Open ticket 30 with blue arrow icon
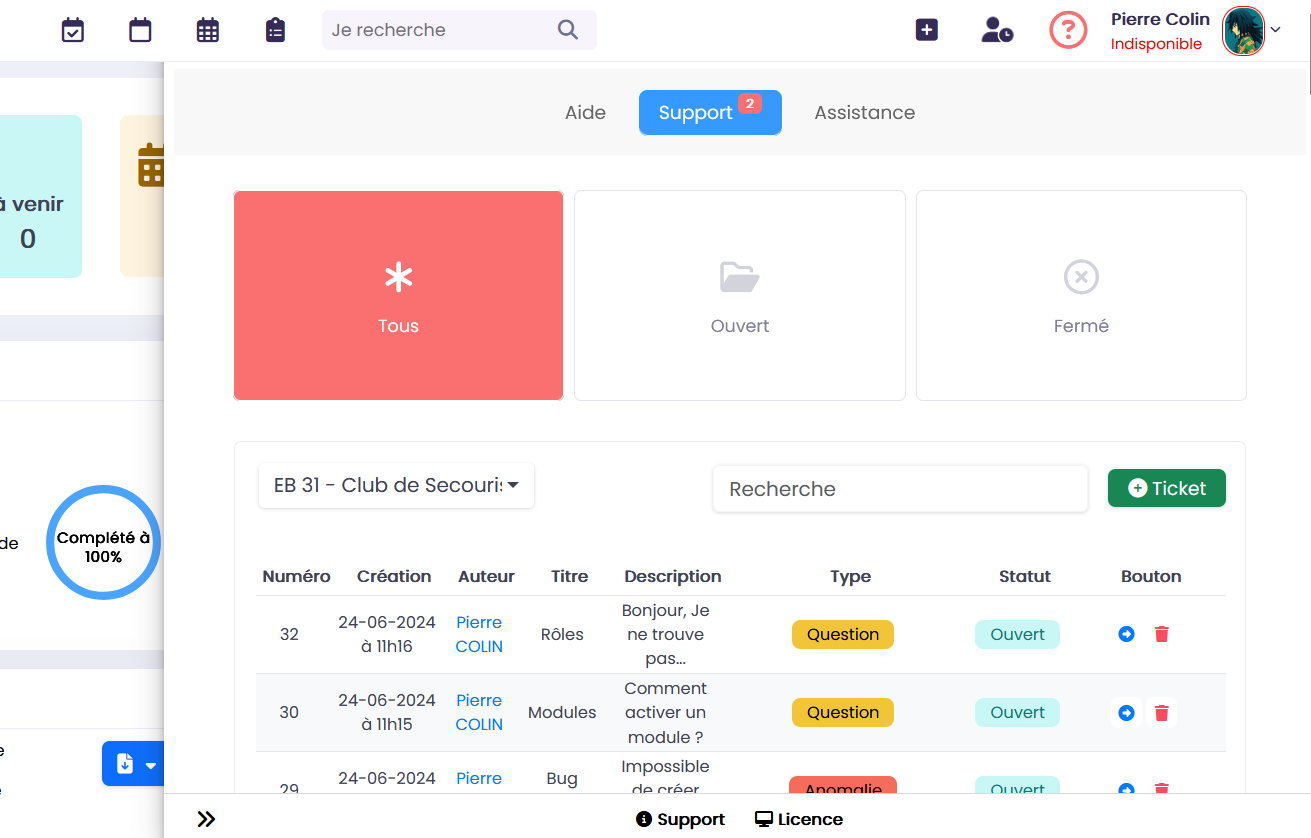 point(1126,713)
